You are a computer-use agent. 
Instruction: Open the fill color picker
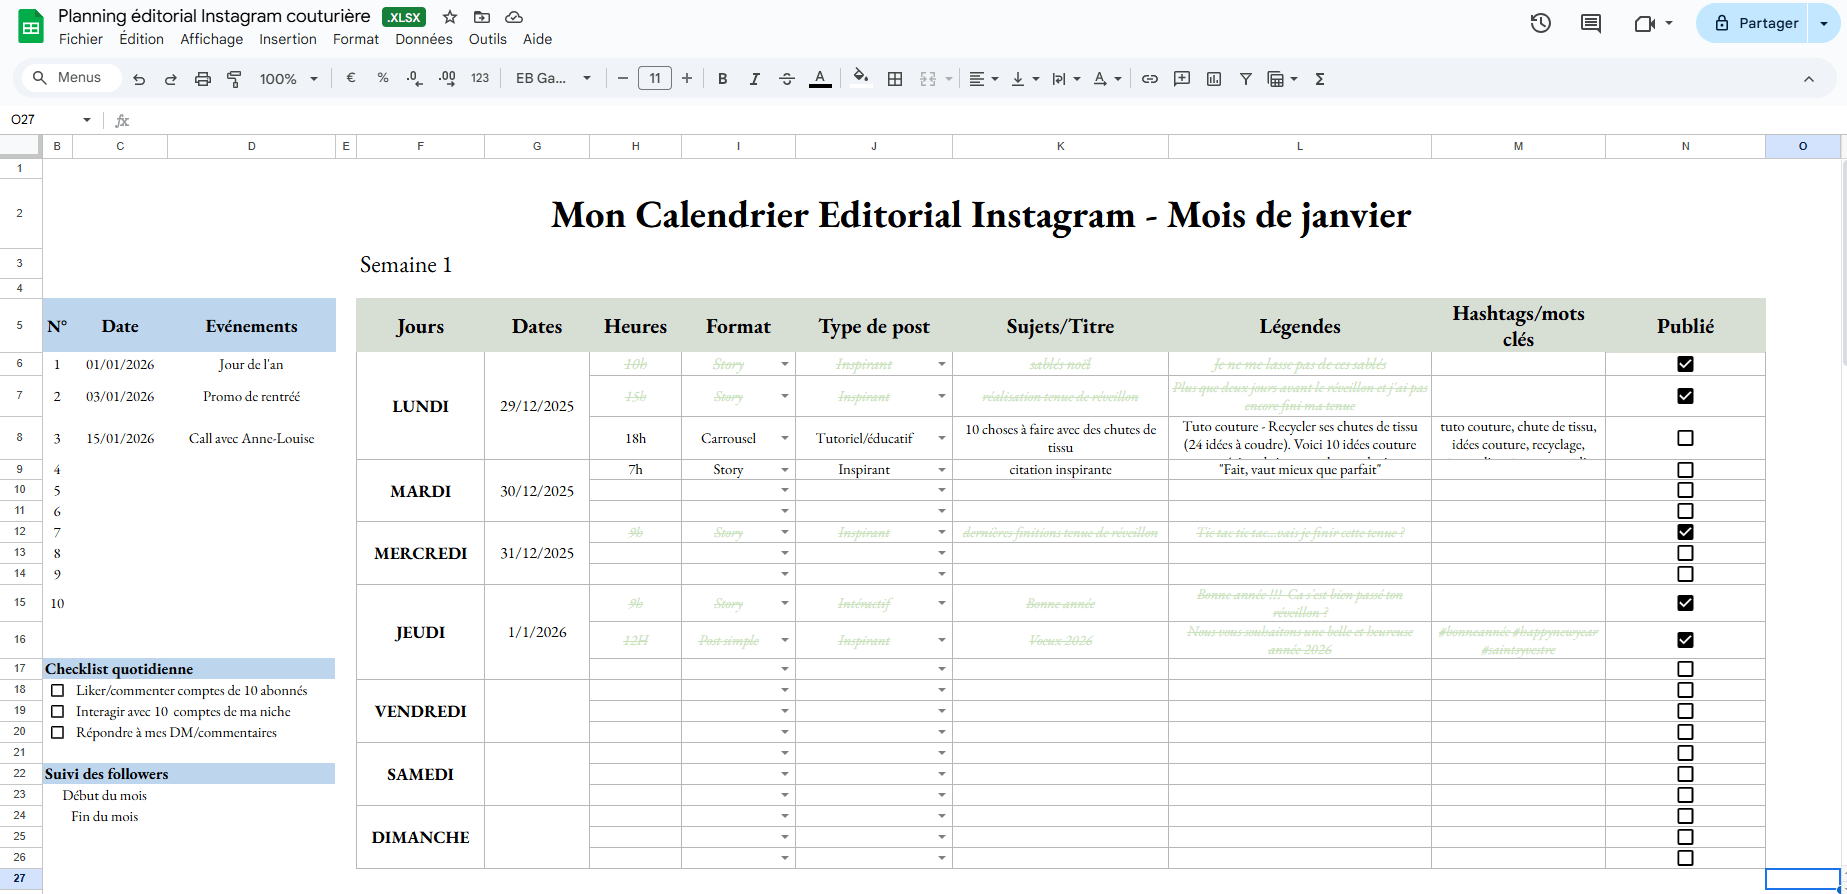(860, 79)
